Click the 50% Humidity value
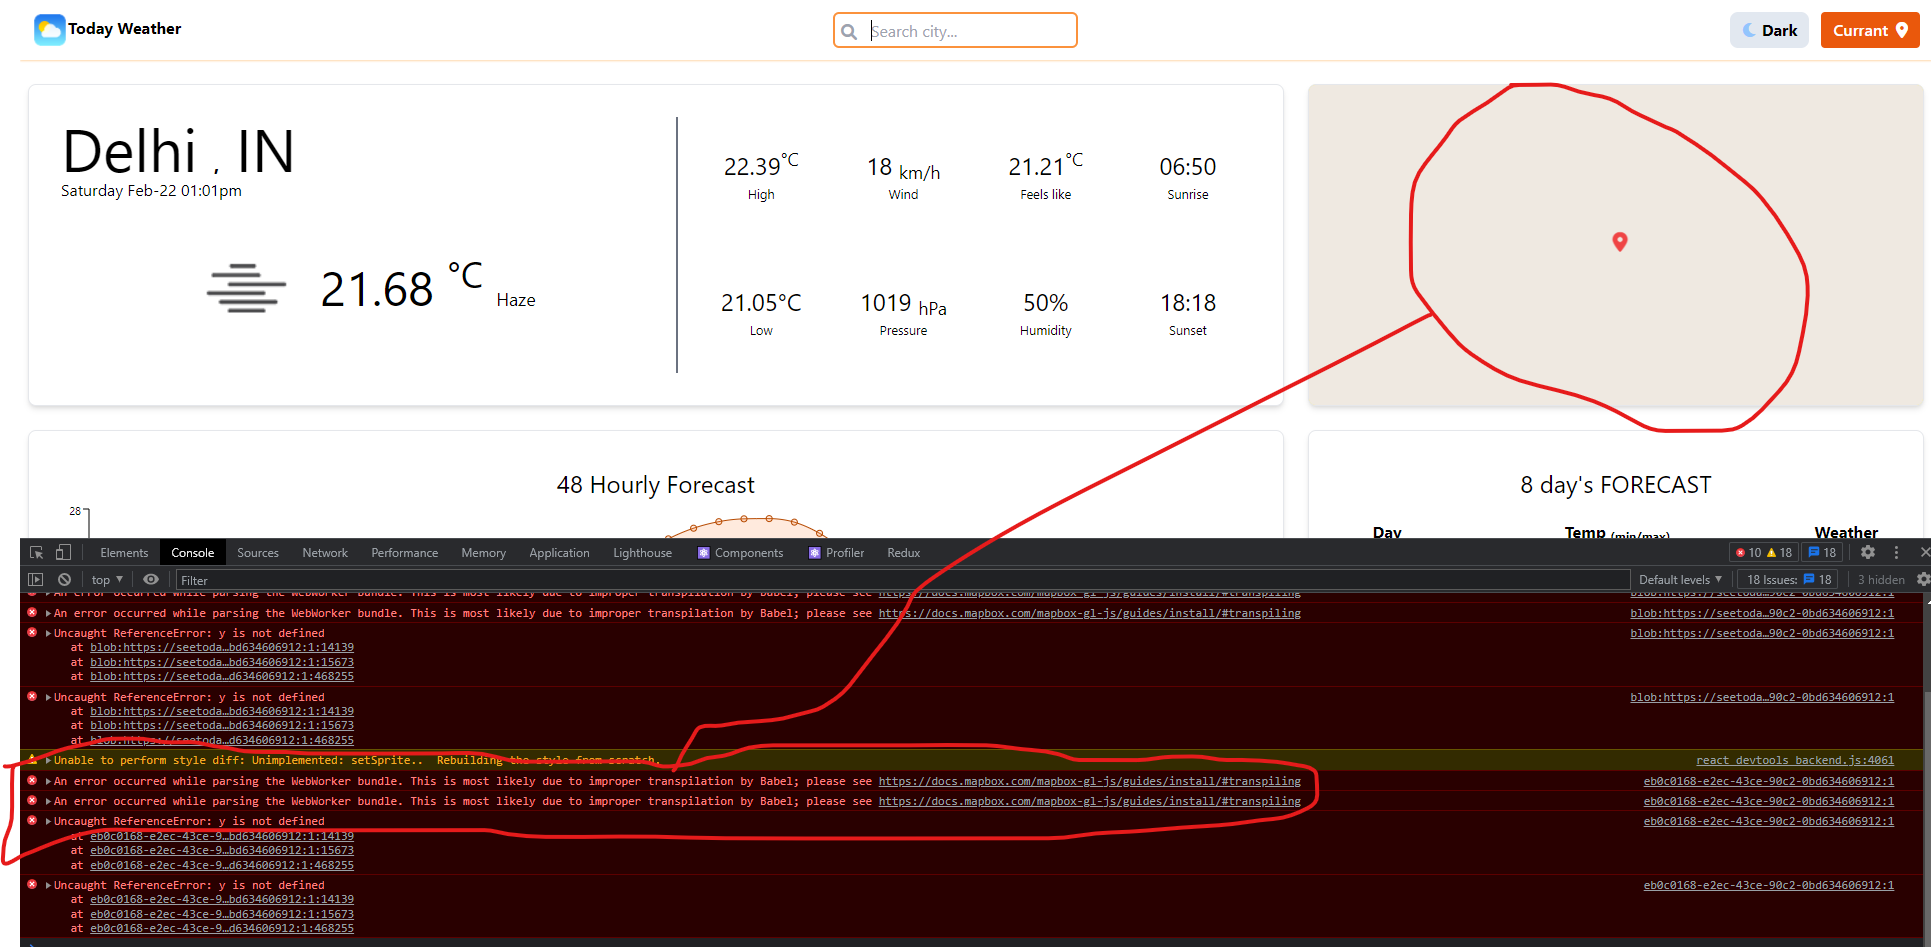Screen dimensions: 1931x947 pos(1046,303)
